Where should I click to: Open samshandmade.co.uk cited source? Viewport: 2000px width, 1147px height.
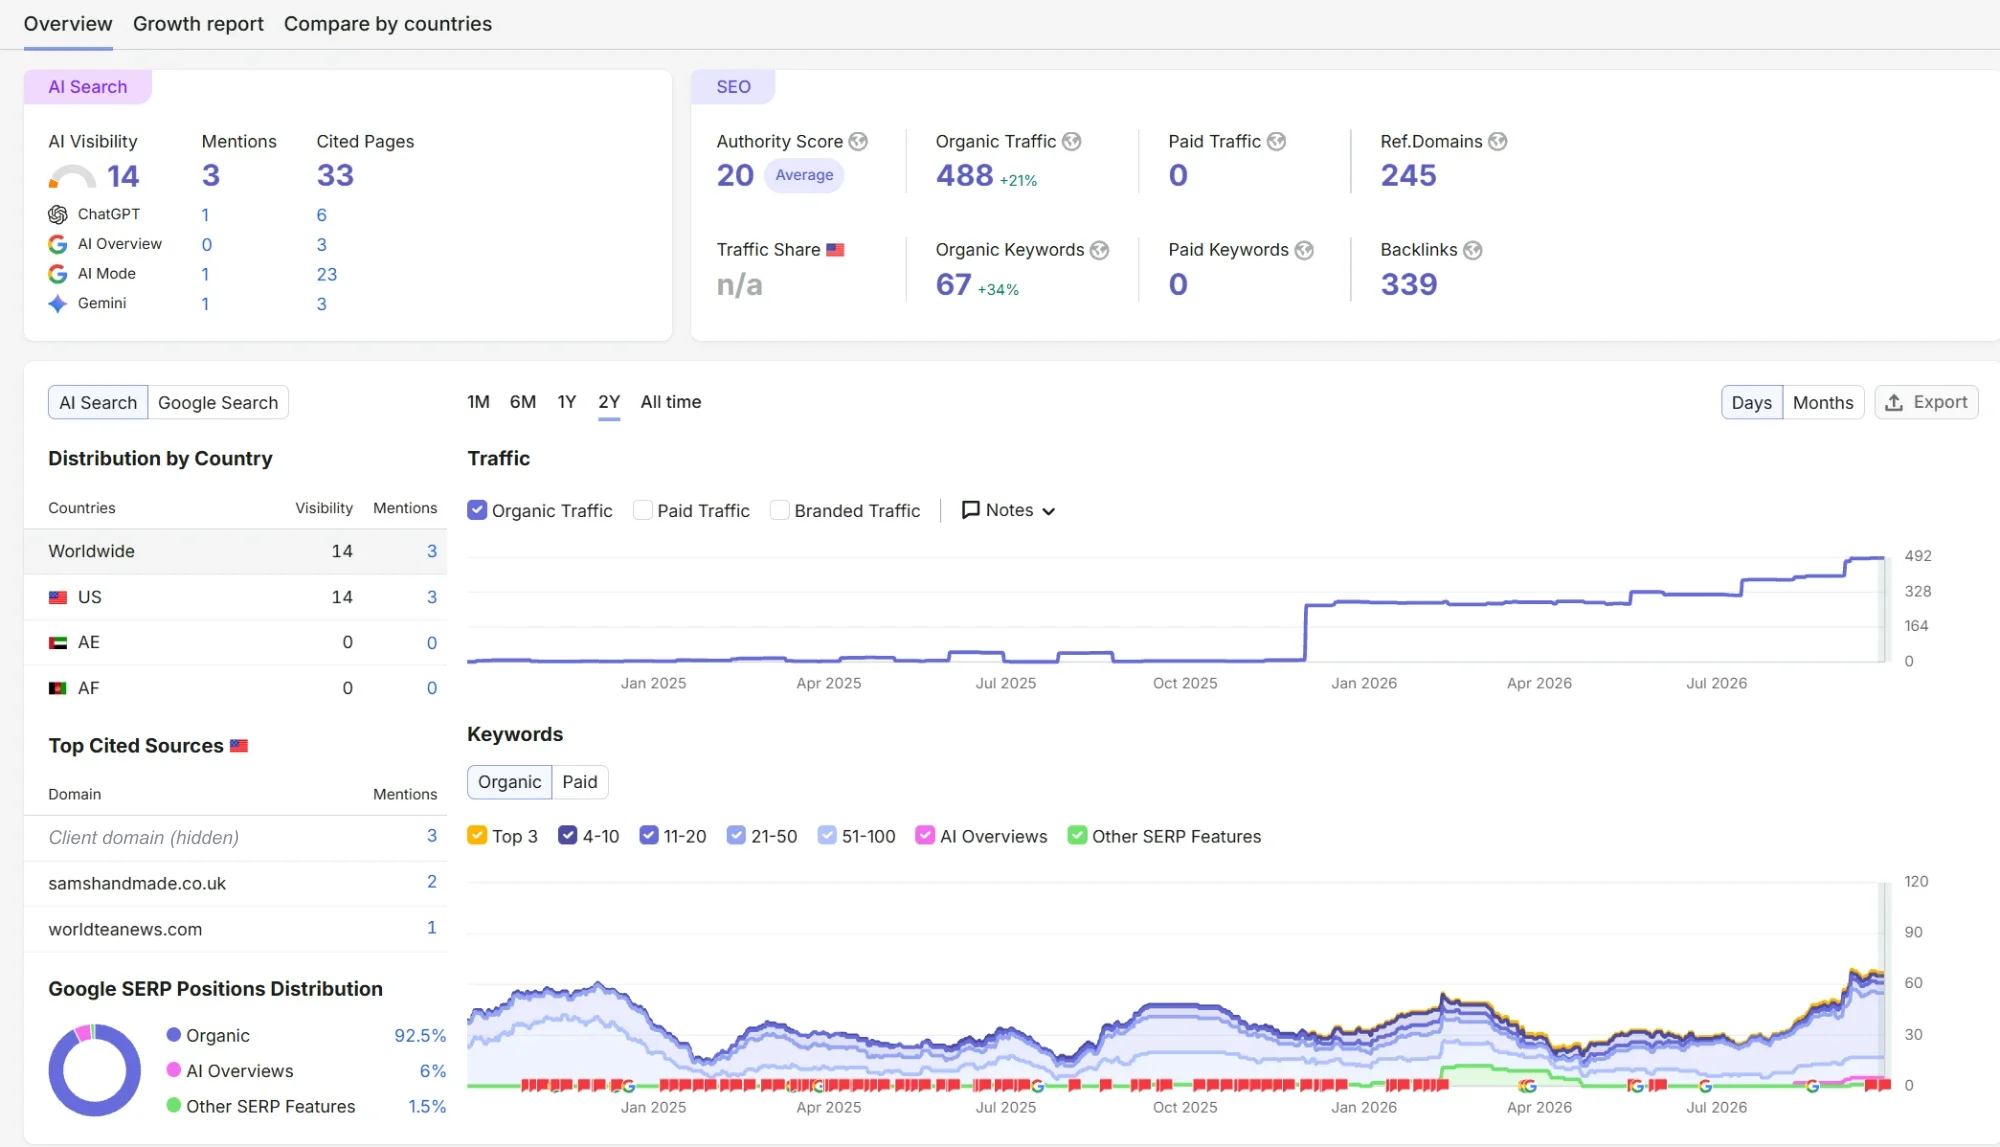pyautogui.click(x=137, y=884)
